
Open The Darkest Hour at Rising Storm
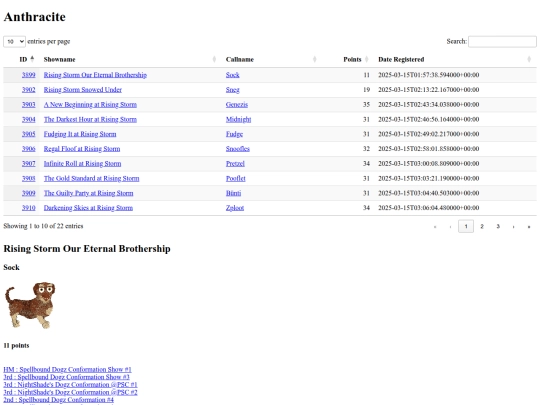click(x=90, y=120)
